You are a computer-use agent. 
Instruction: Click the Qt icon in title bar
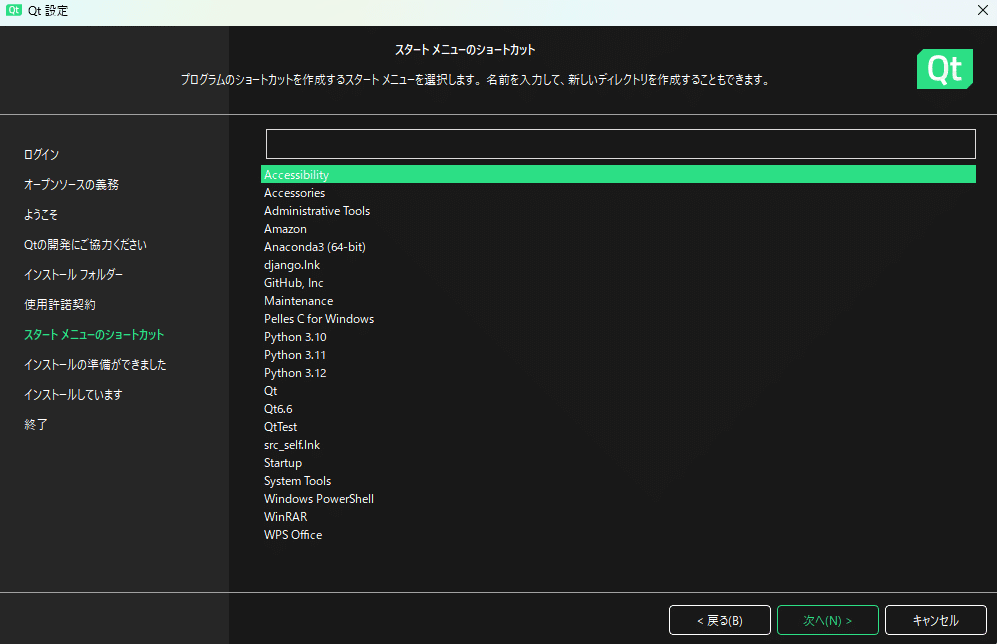[13, 10]
